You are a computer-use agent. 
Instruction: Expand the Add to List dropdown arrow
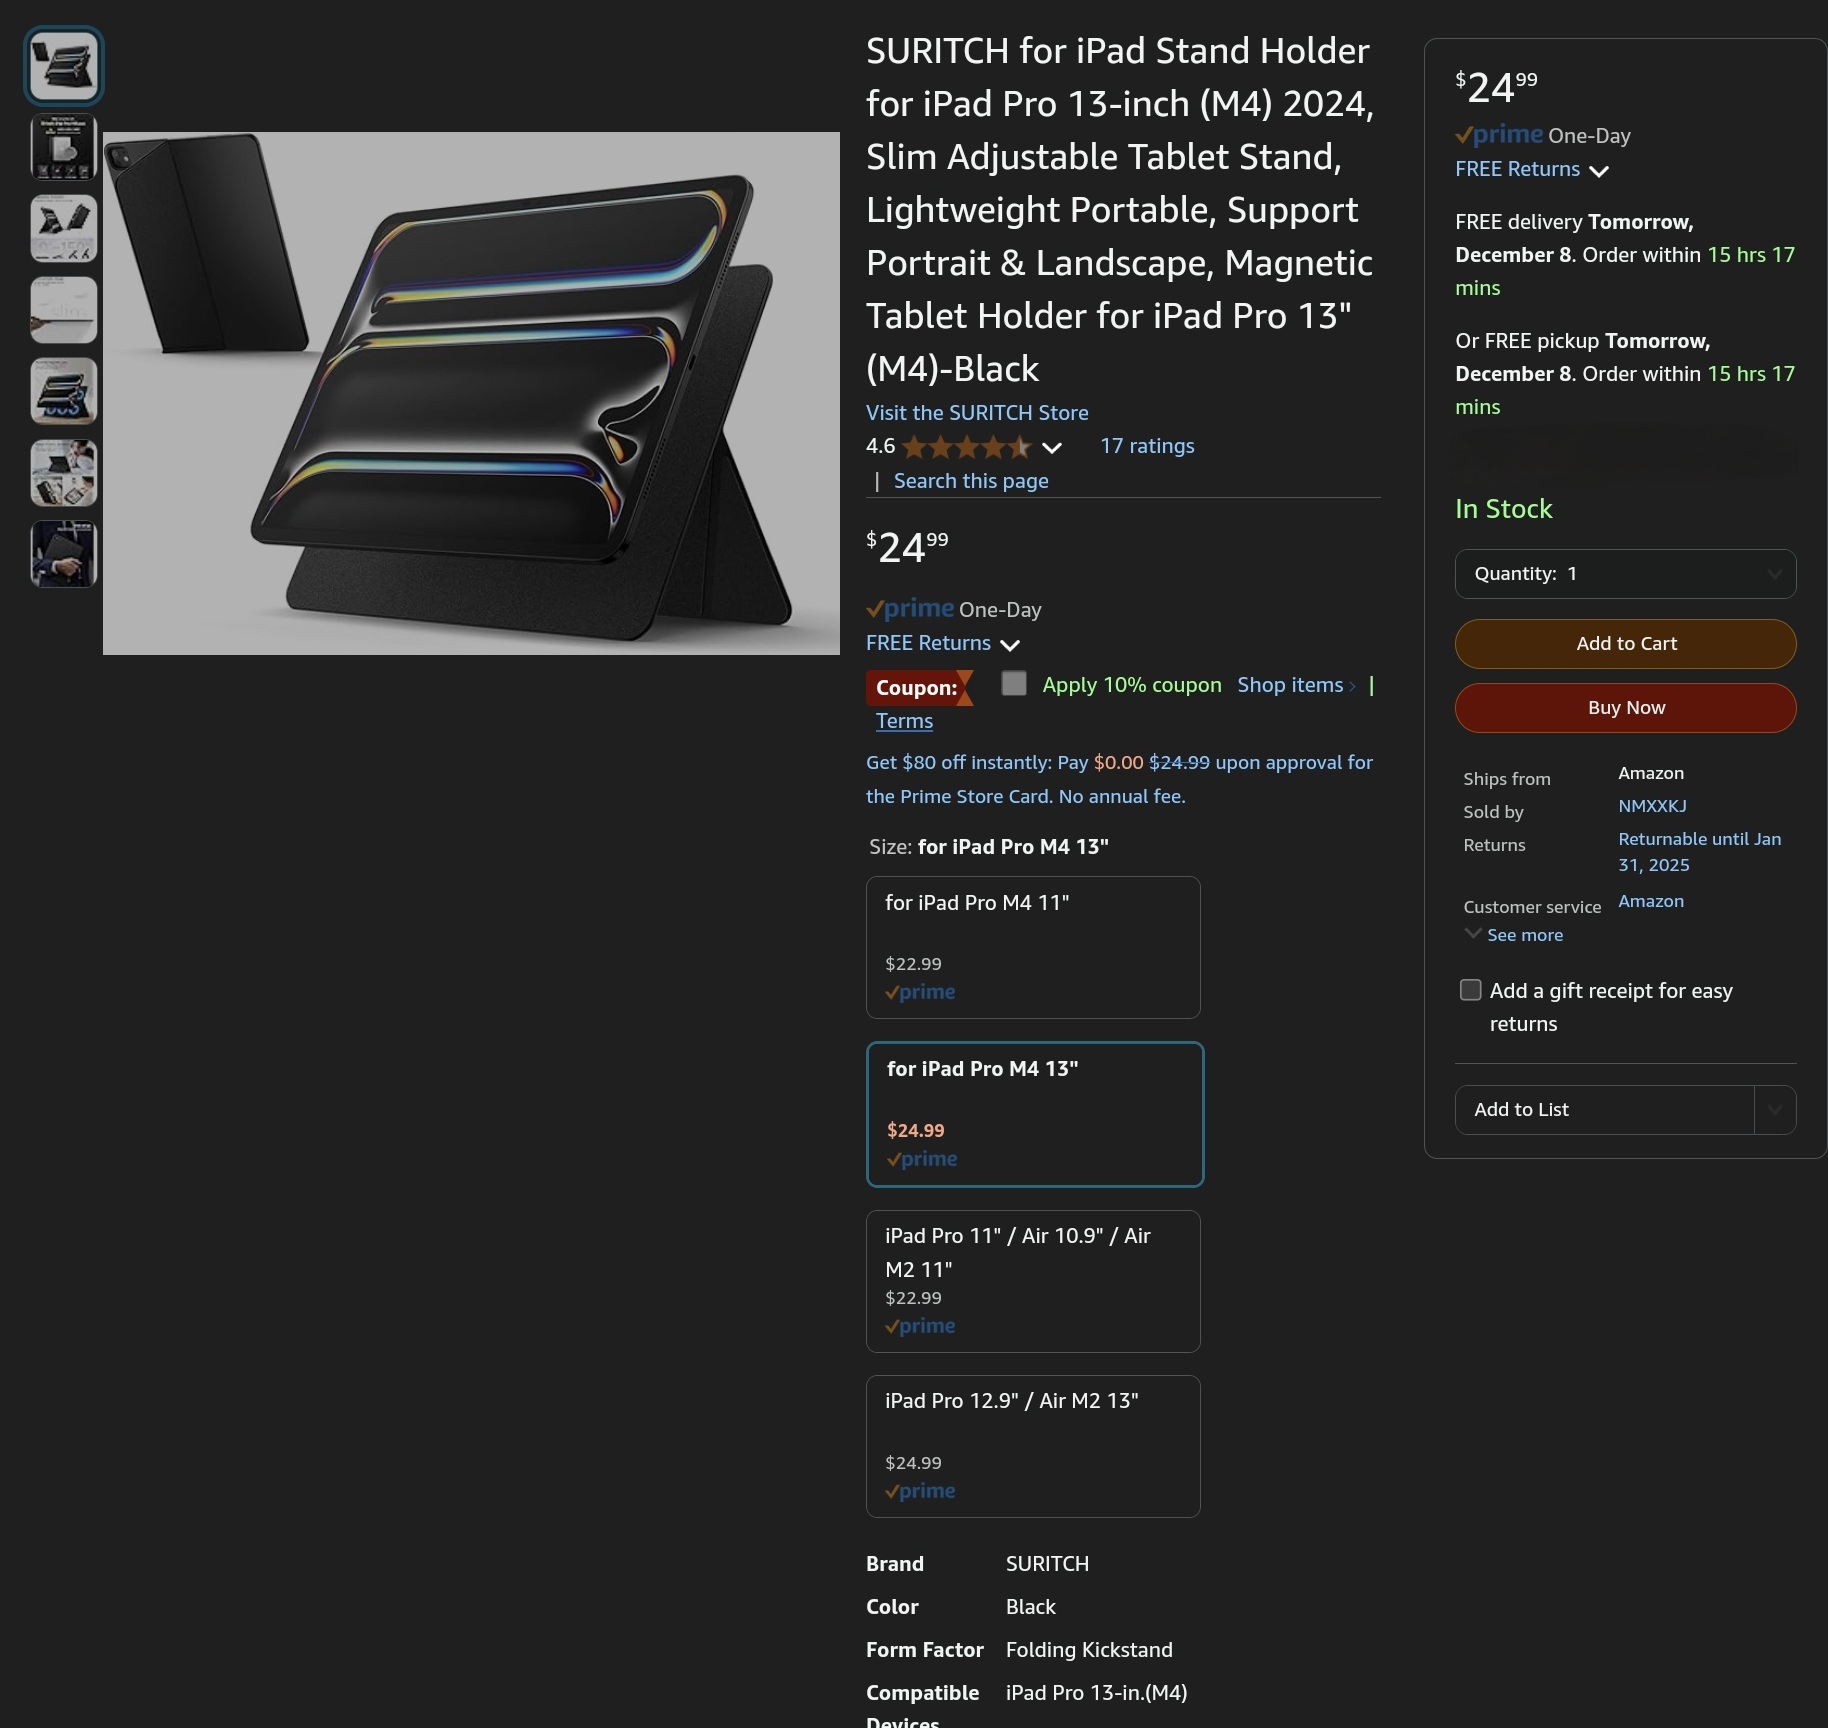1775,1110
